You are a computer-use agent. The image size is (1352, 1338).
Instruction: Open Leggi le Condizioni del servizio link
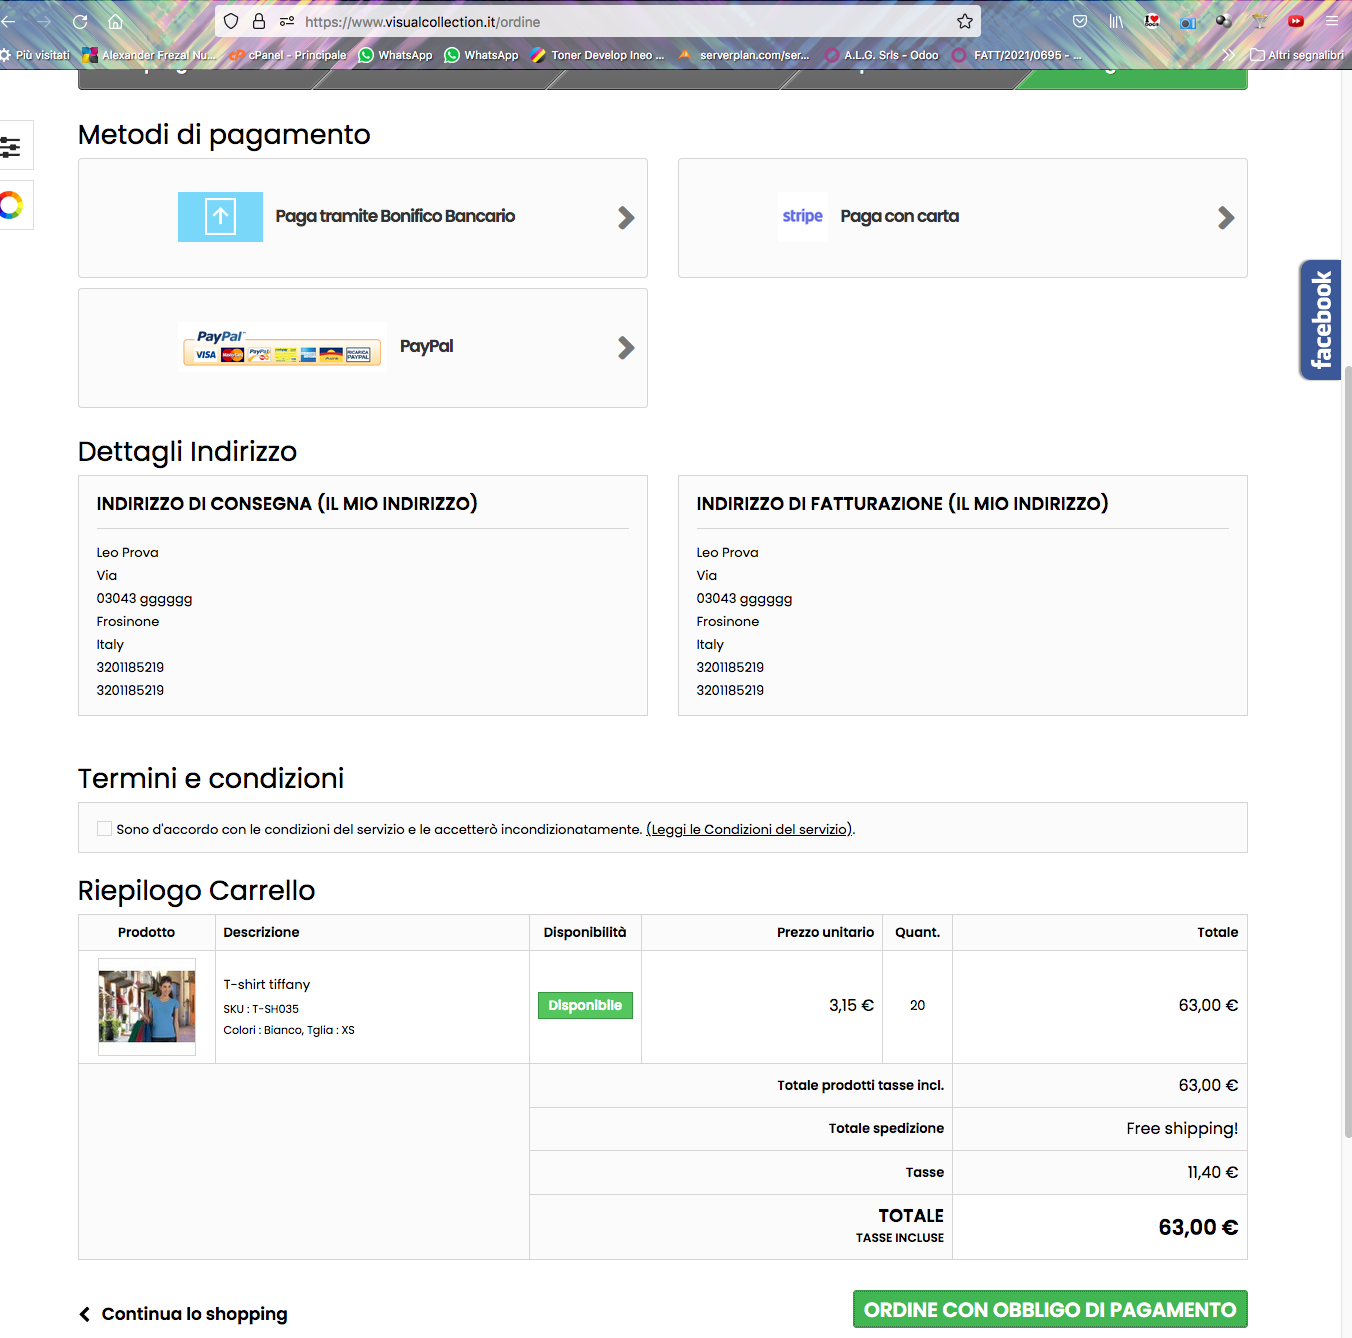click(750, 829)
